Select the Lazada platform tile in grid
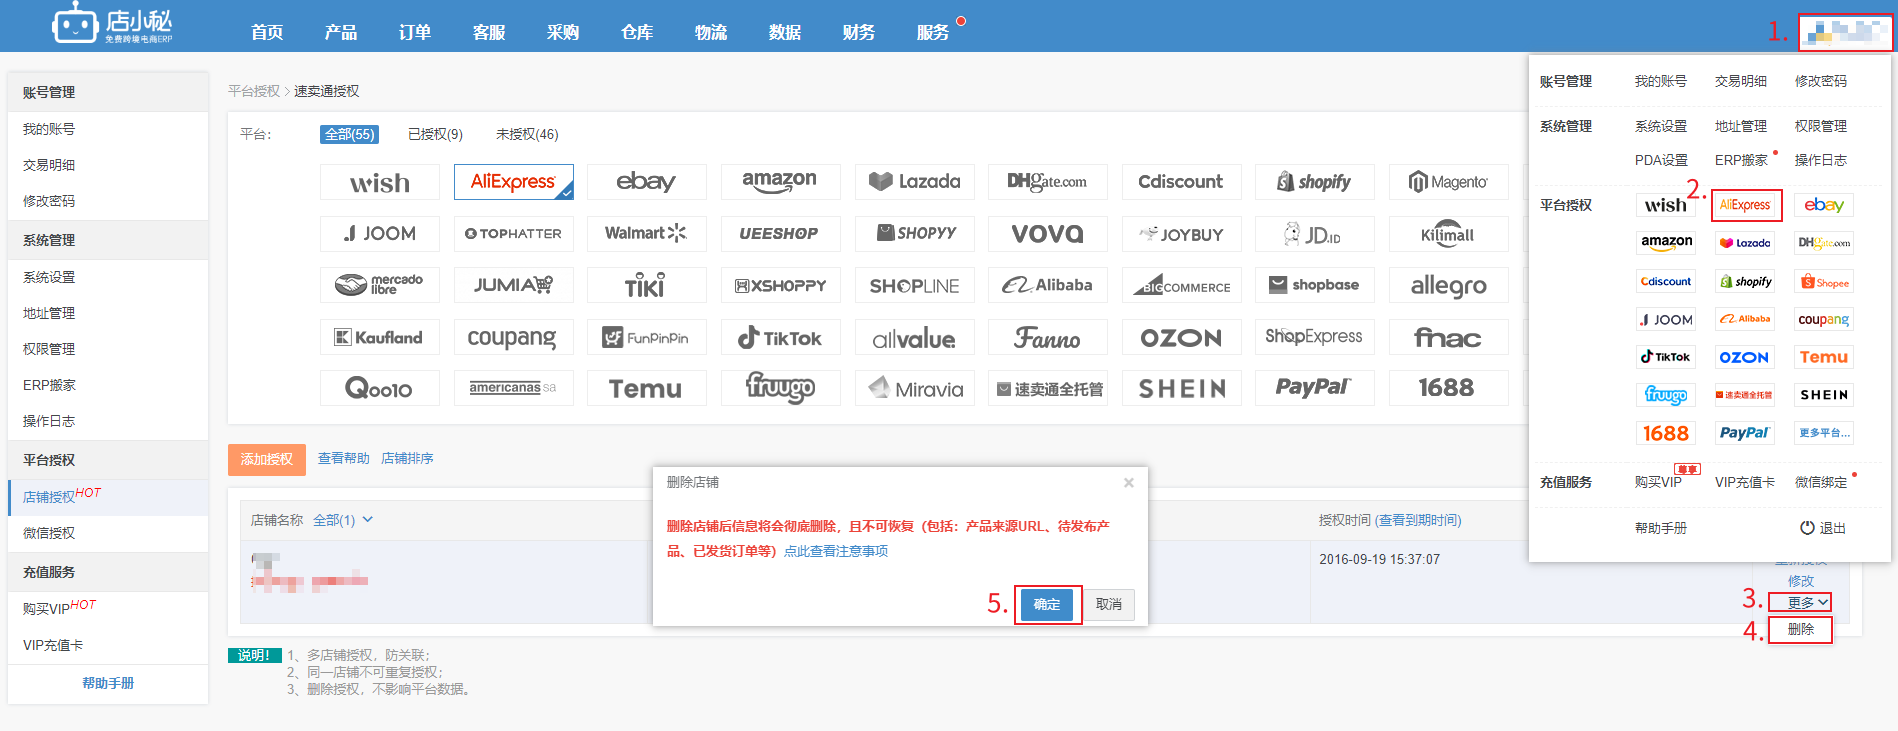 [915, 182]
